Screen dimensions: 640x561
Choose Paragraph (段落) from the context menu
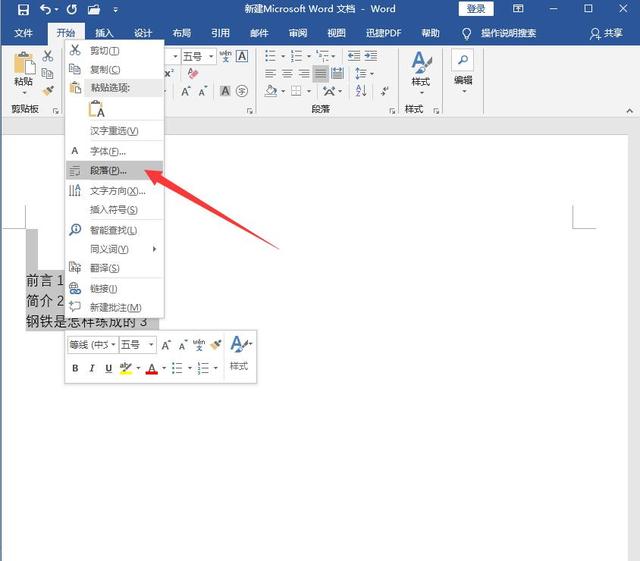[108, 171]
